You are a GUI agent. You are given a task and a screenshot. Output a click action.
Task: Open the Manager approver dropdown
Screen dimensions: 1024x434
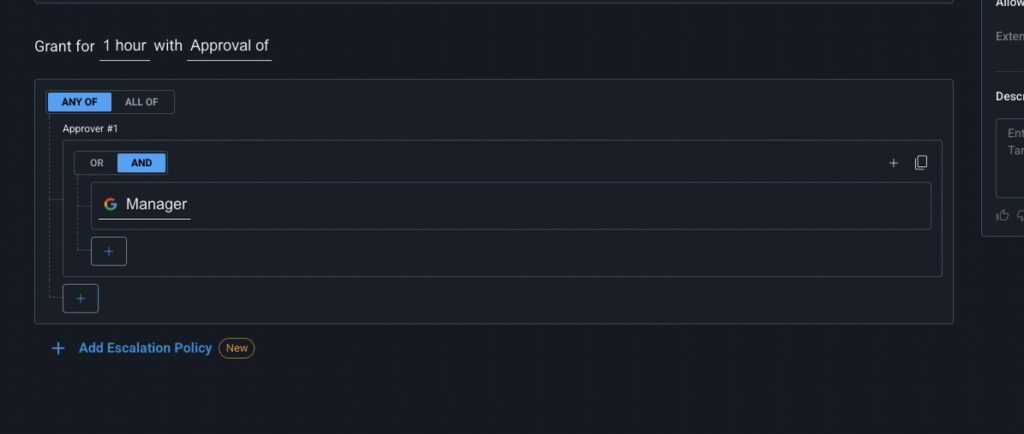(x=156, y=204)
